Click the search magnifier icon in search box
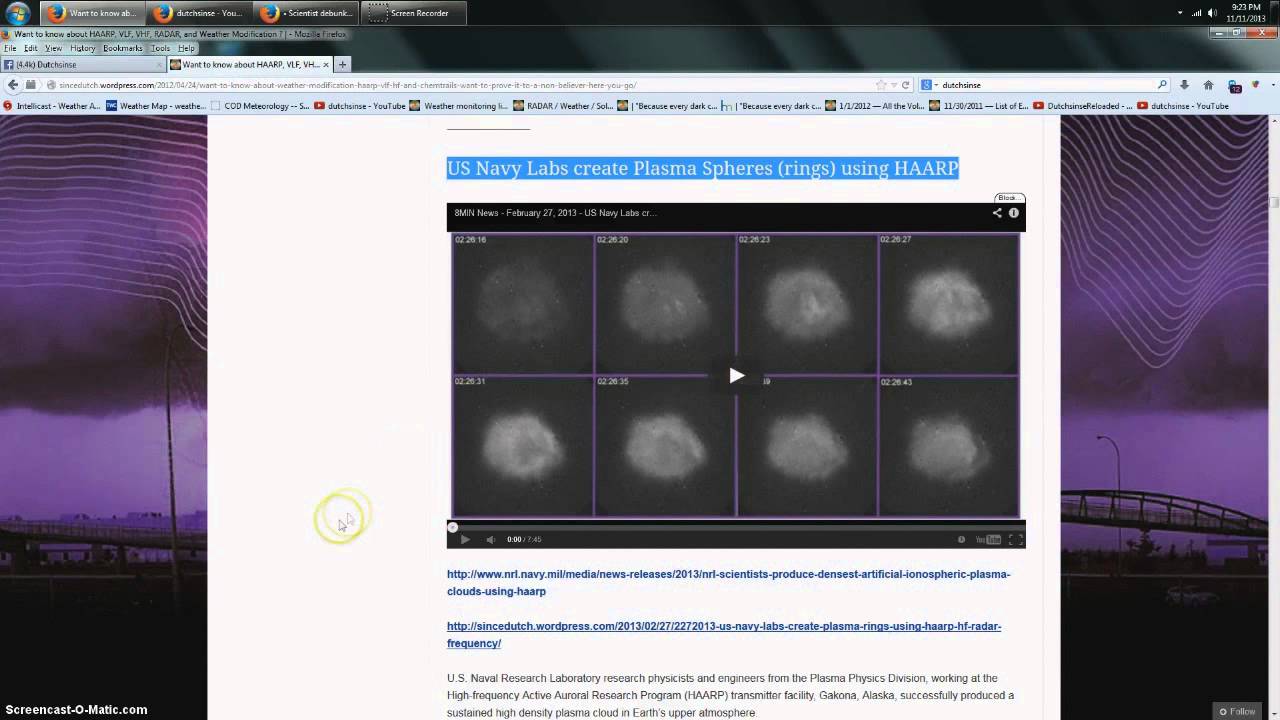 (1162, 85)
